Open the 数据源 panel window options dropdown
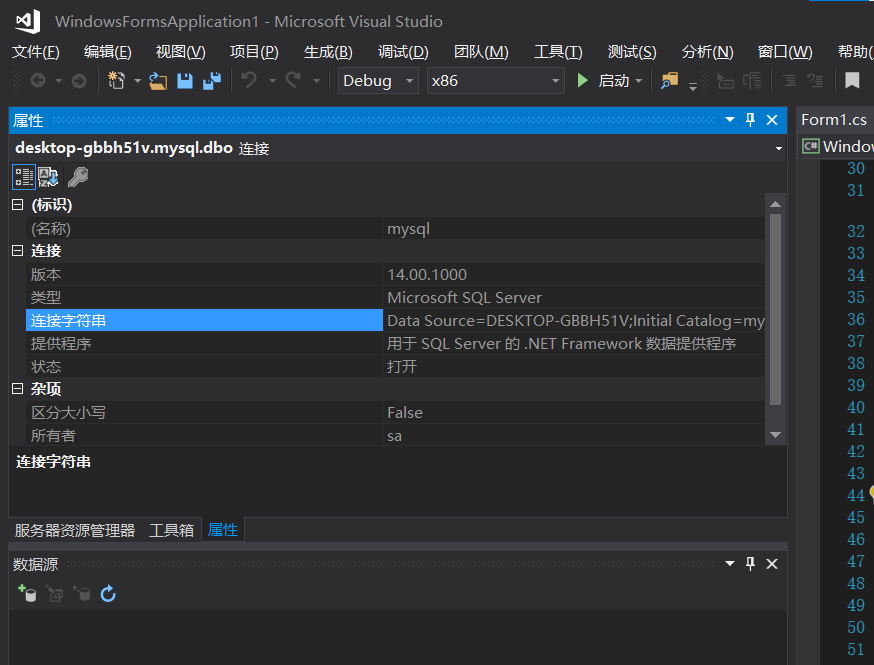 pos(730,564)
